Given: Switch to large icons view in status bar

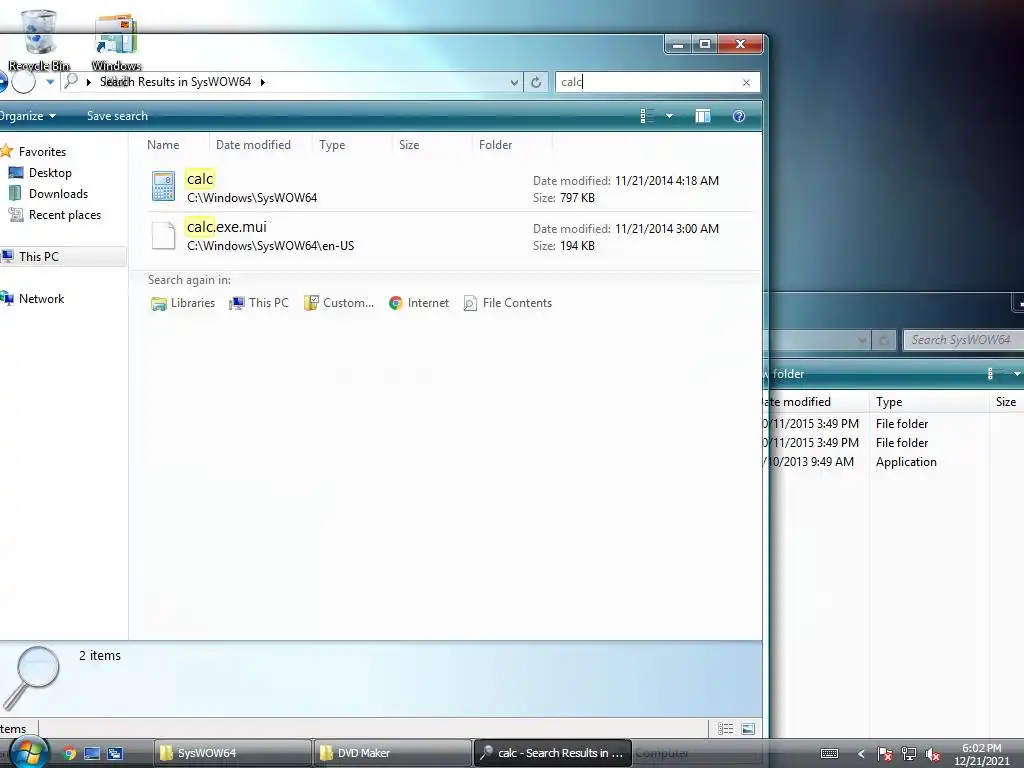Looking at the screenshot, I should pos(748,728).
